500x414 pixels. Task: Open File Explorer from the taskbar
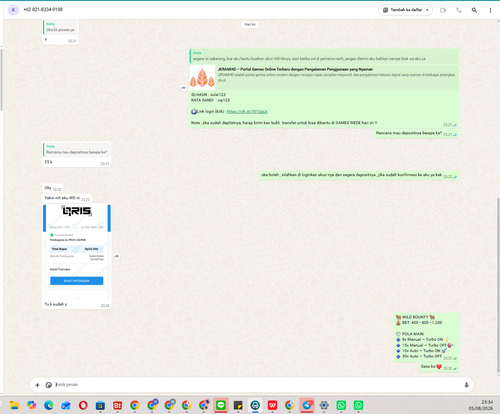[14, 405]
